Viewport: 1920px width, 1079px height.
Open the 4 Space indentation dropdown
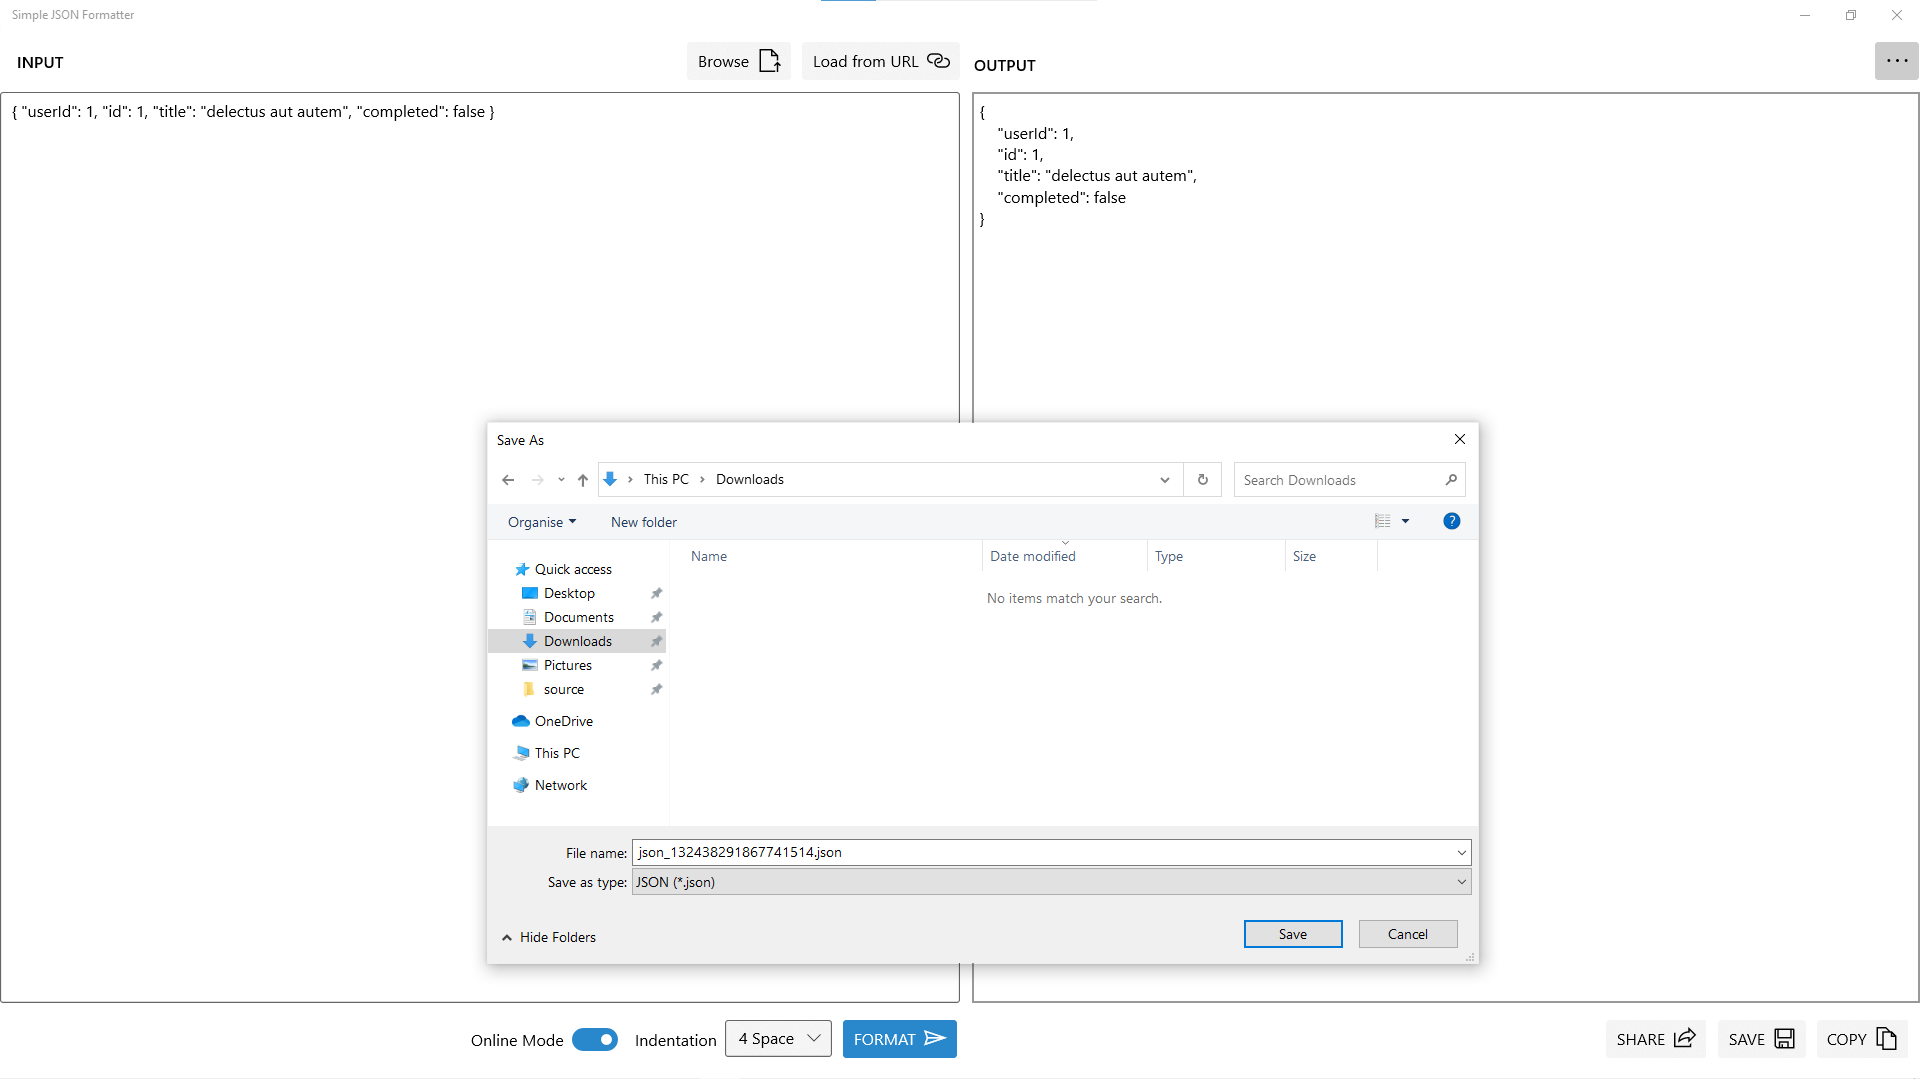click(778, 1039)
